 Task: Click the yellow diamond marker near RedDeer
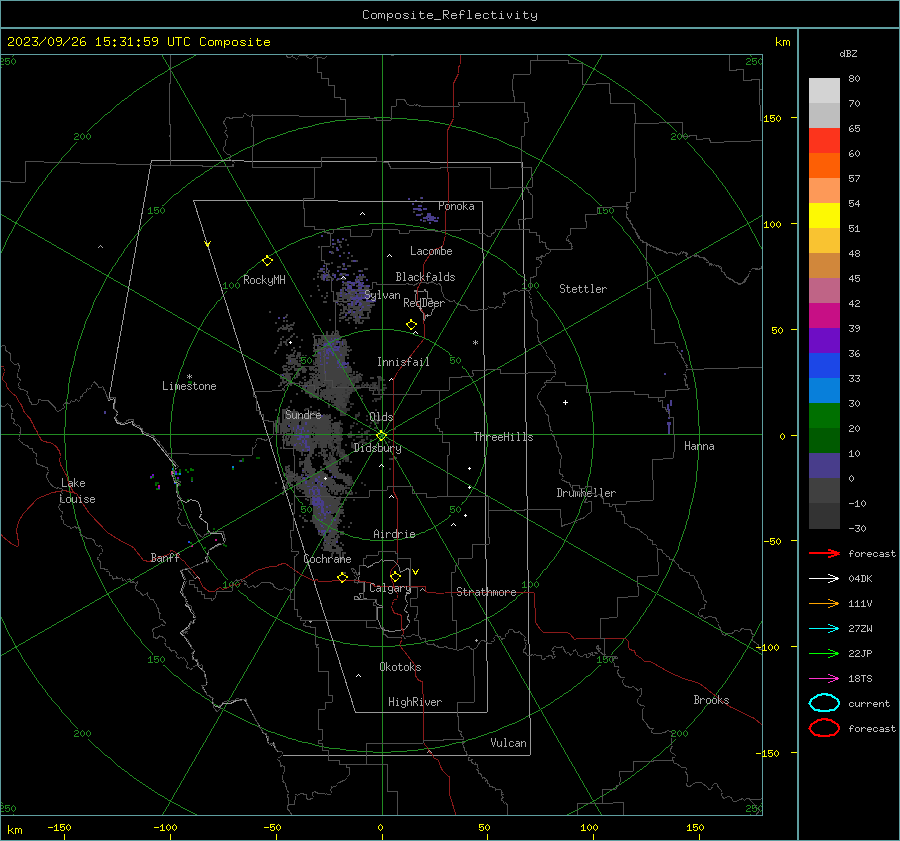pyautogui.click(x=411, y=325)
